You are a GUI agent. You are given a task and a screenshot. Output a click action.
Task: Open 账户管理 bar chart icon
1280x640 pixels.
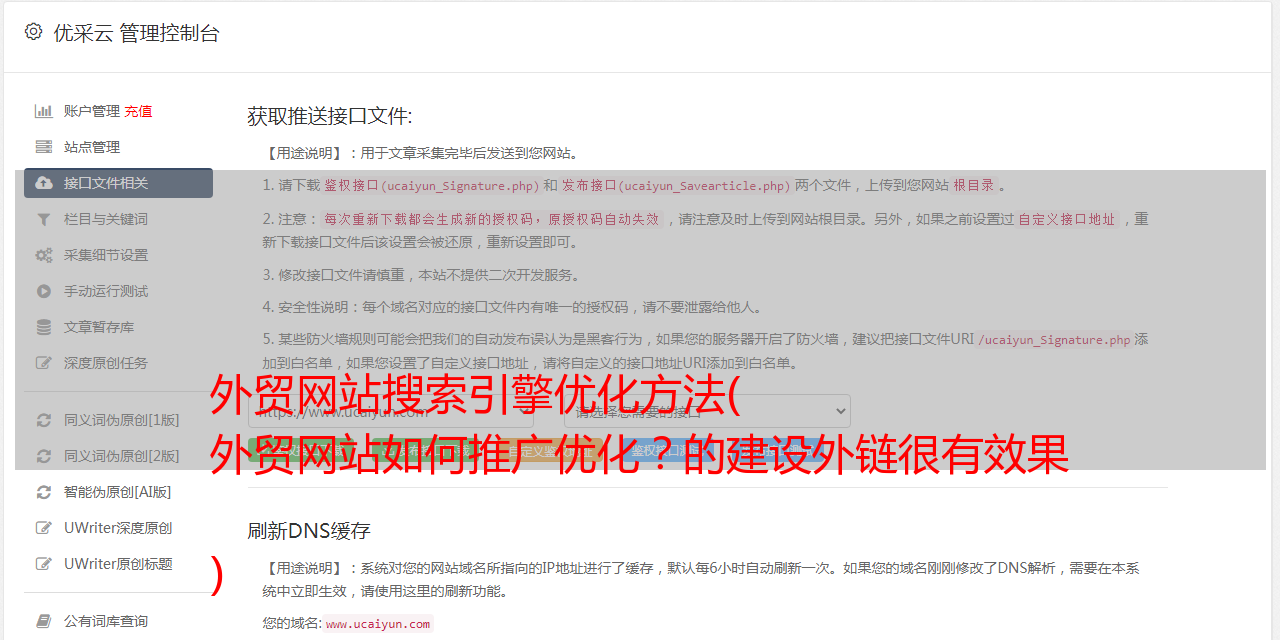tap(44, 111)
